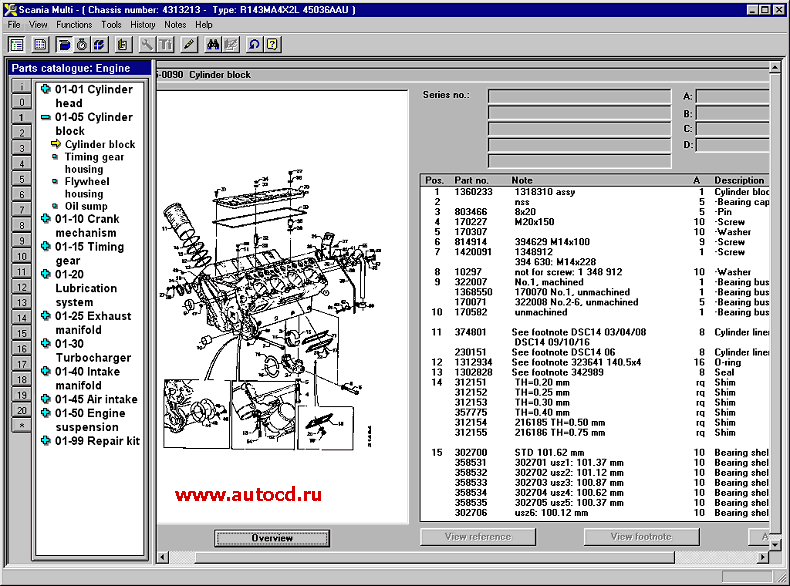Expand the 01-40 Intake manifold node
The height and width of the screenshot is (586, 790).
click(x=45, y=371)
